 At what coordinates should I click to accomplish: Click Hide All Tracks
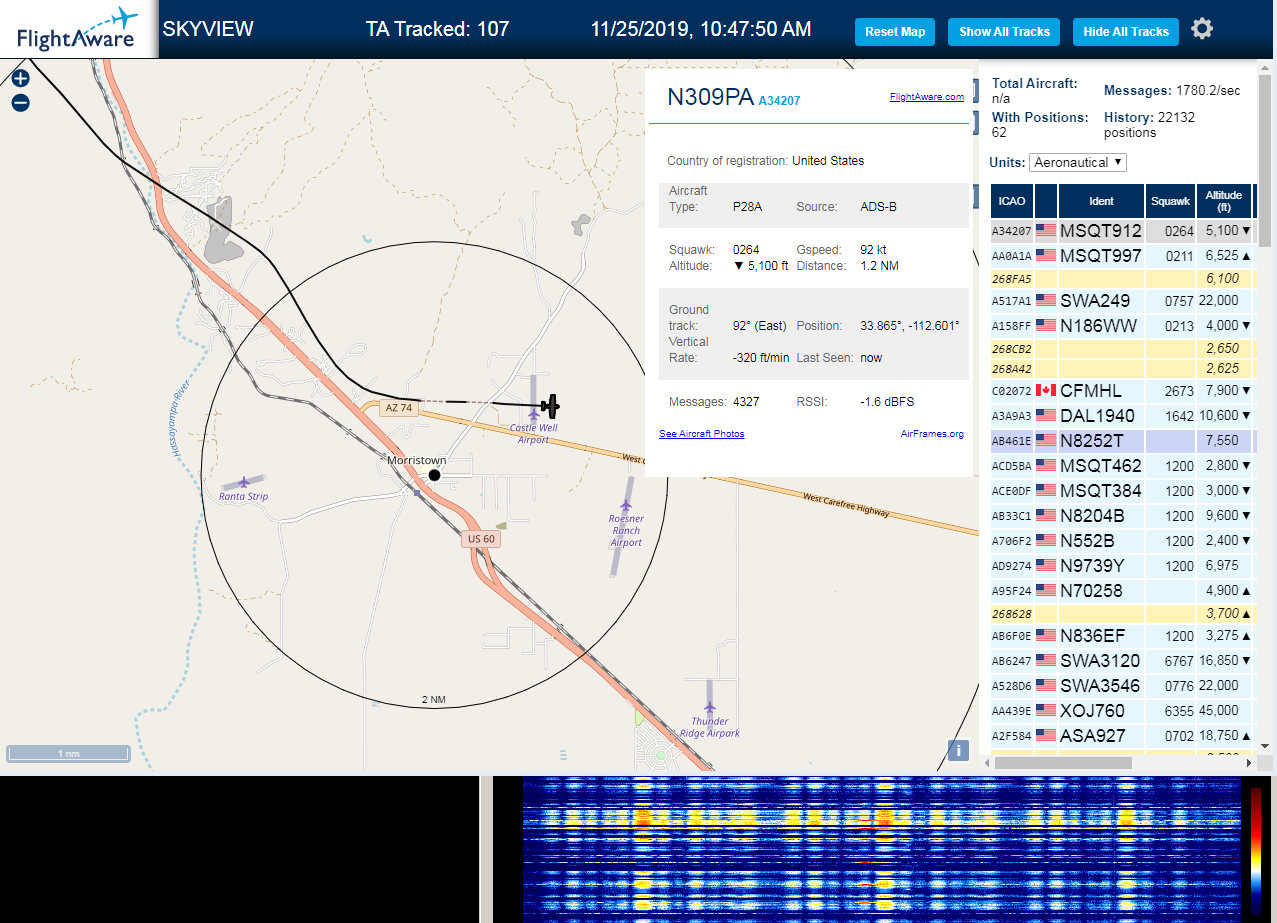click(1126, 31)
